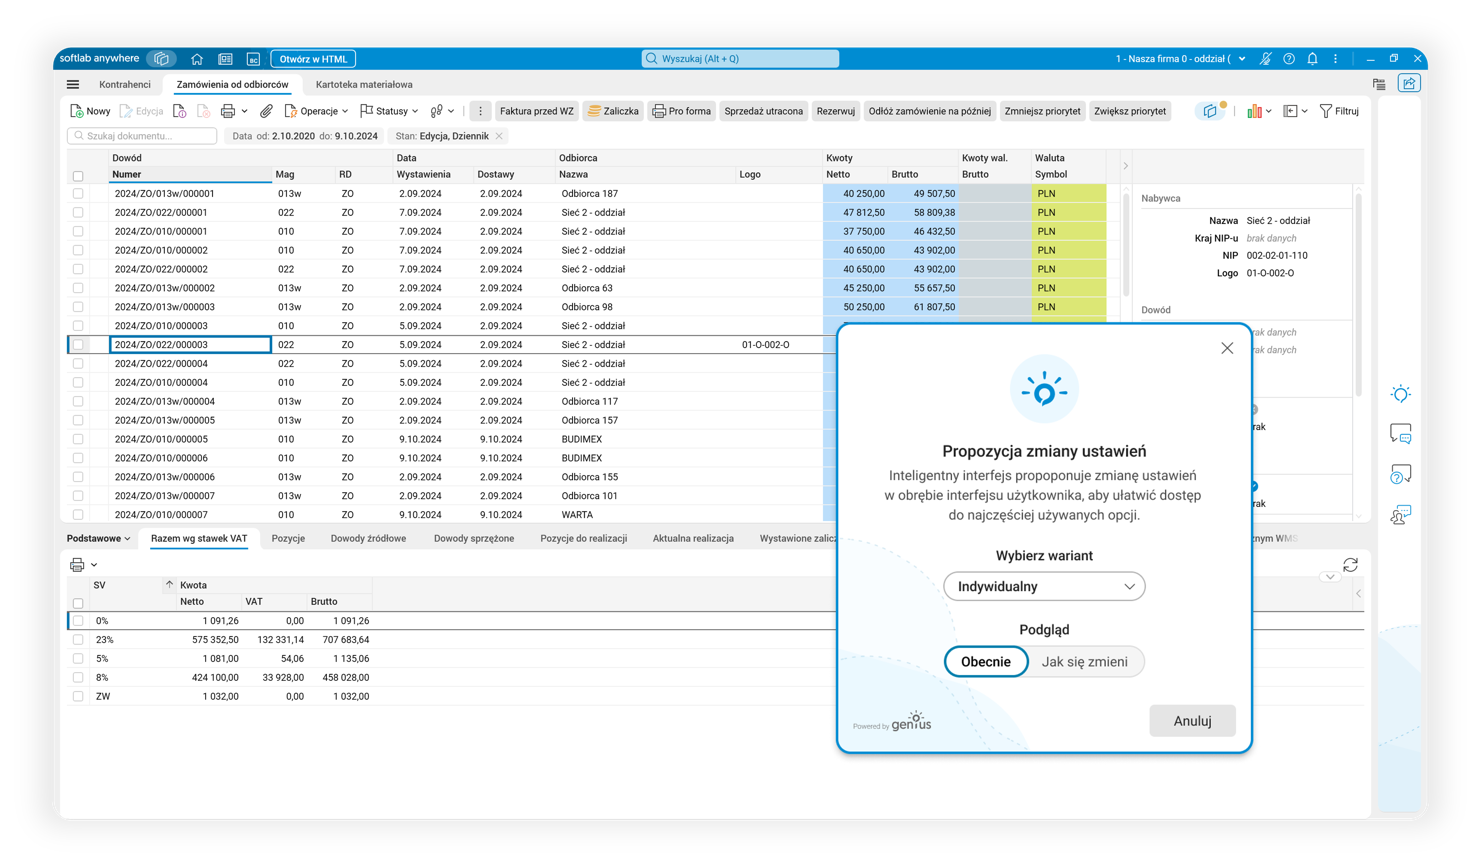Screen dimensions: 1481x866
Task: Tick the checkbox for order 2024/ZO/013w/000001
Action: click(x=78, y=194)
